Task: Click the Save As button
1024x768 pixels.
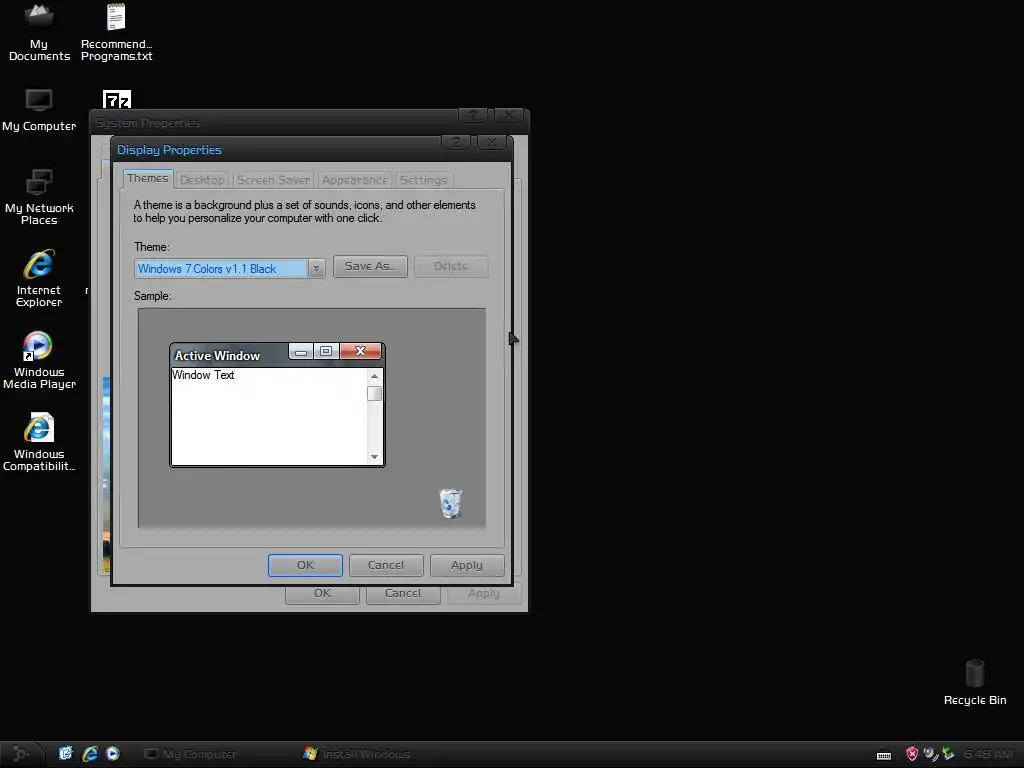Action: click(370, 266)
